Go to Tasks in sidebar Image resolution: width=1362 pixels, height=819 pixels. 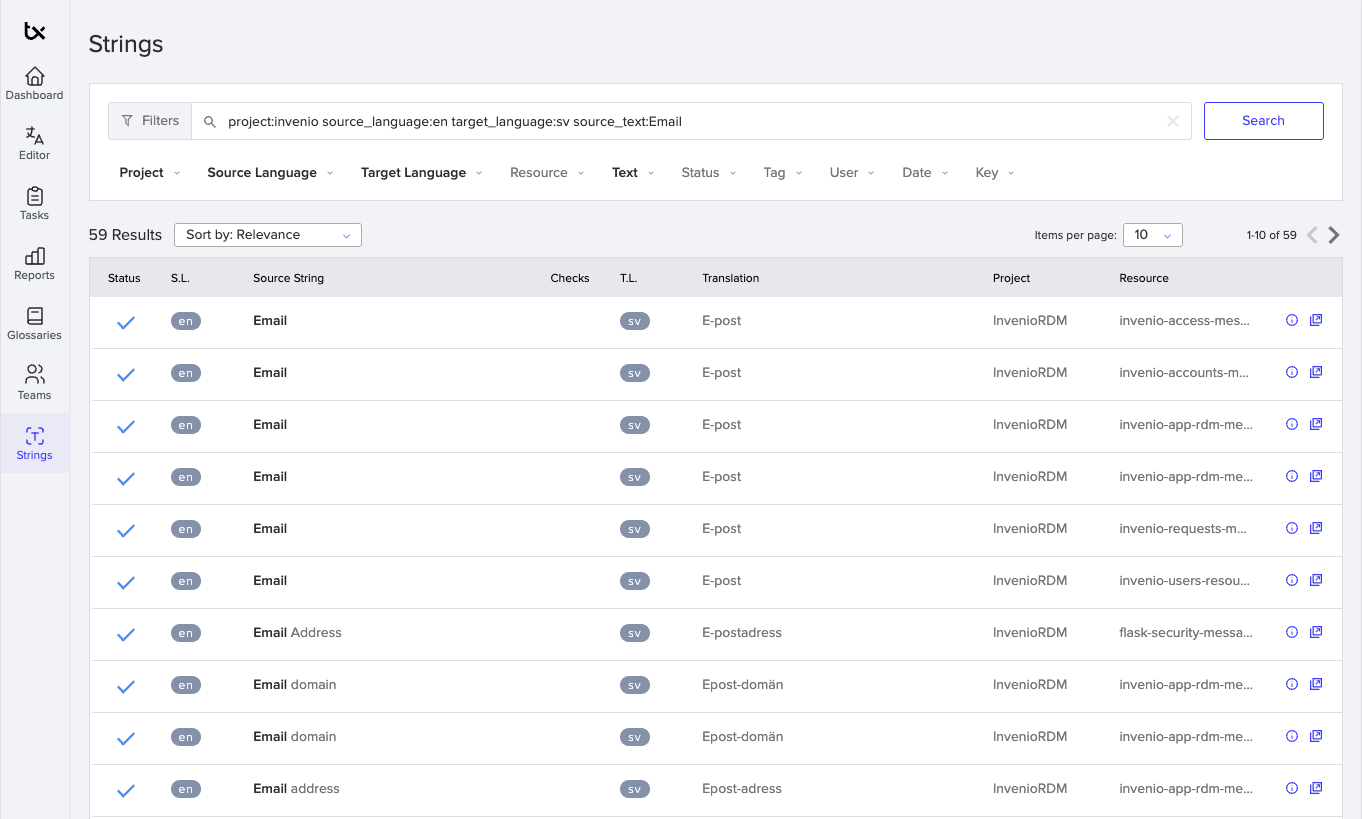[x=34, y=204]
